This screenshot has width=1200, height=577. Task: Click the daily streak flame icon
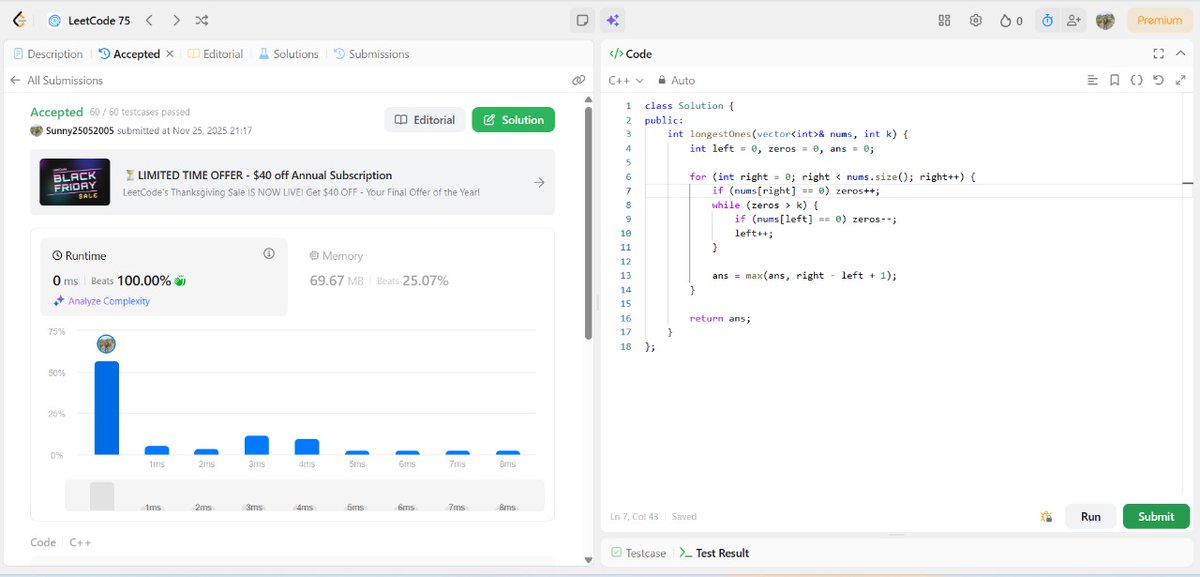[1005, 20]
